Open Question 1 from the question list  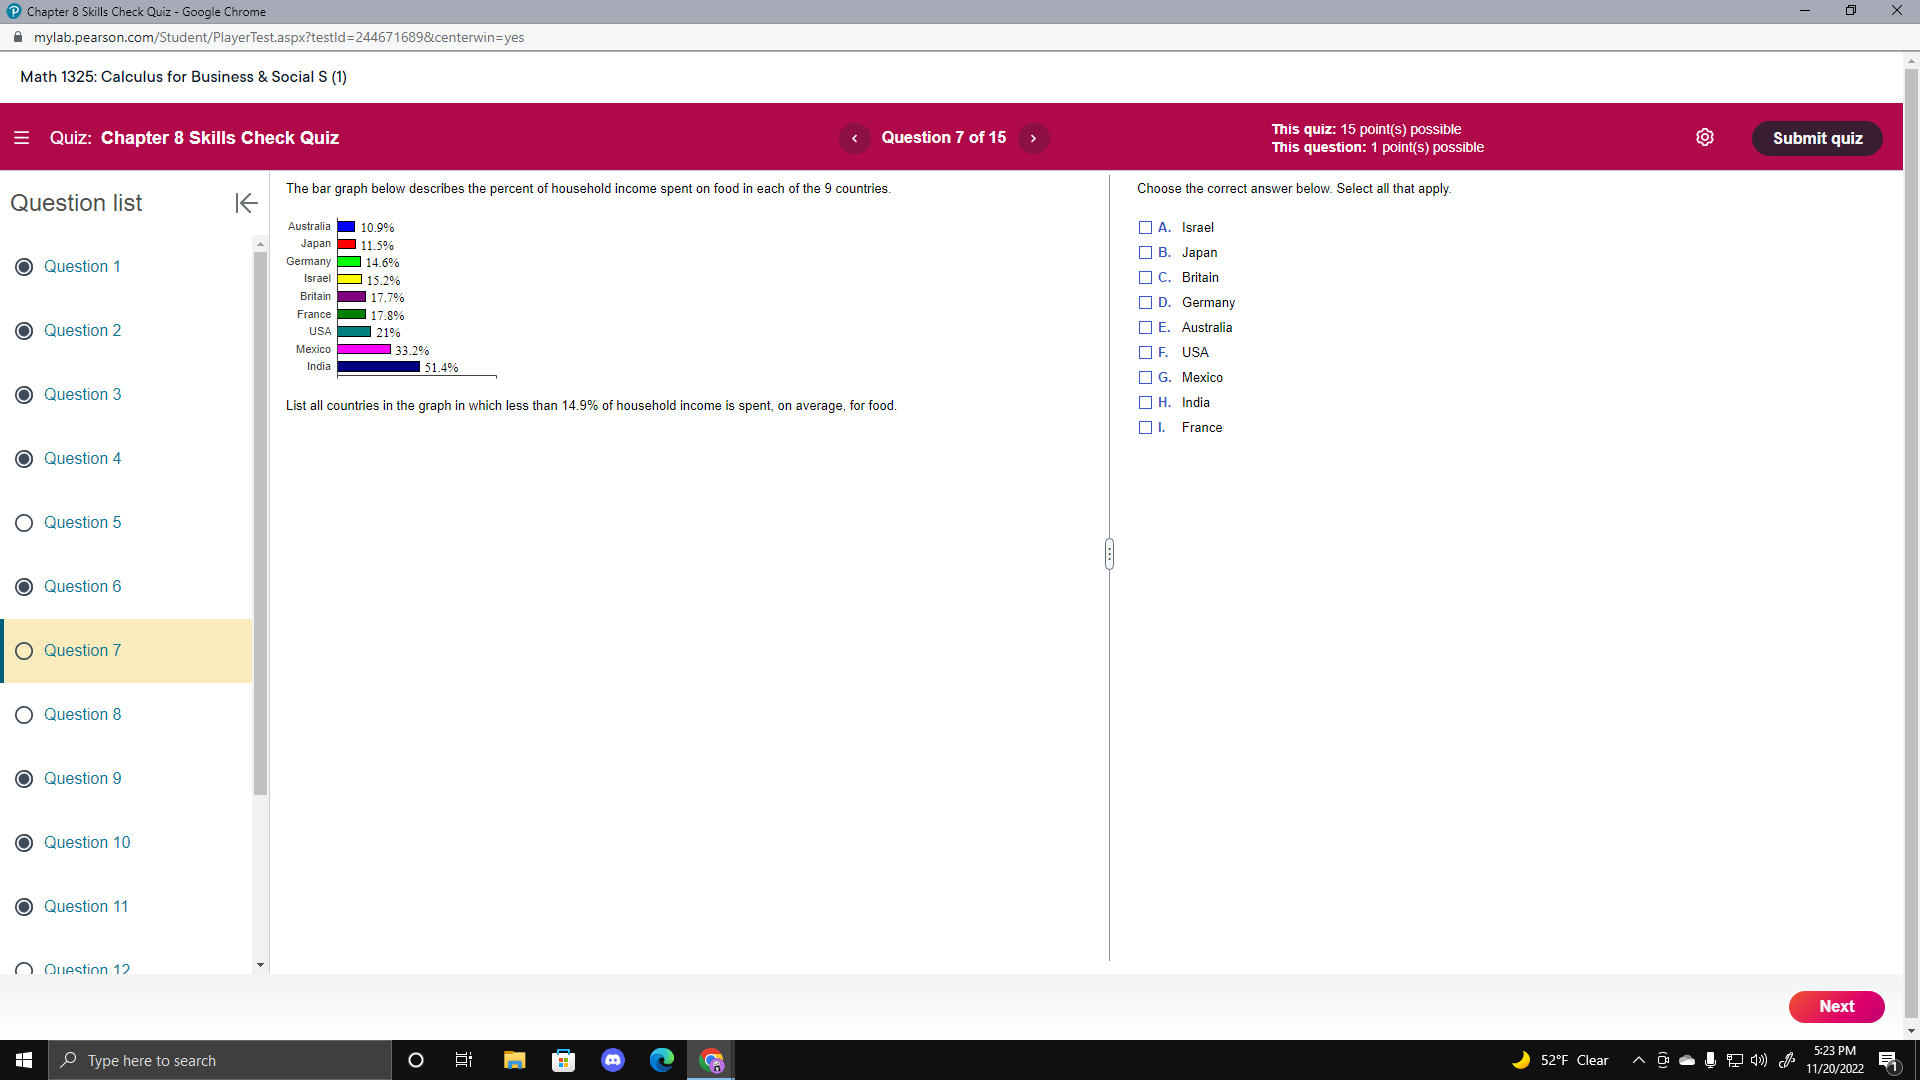pyautogui.click(x=82, y=266)
